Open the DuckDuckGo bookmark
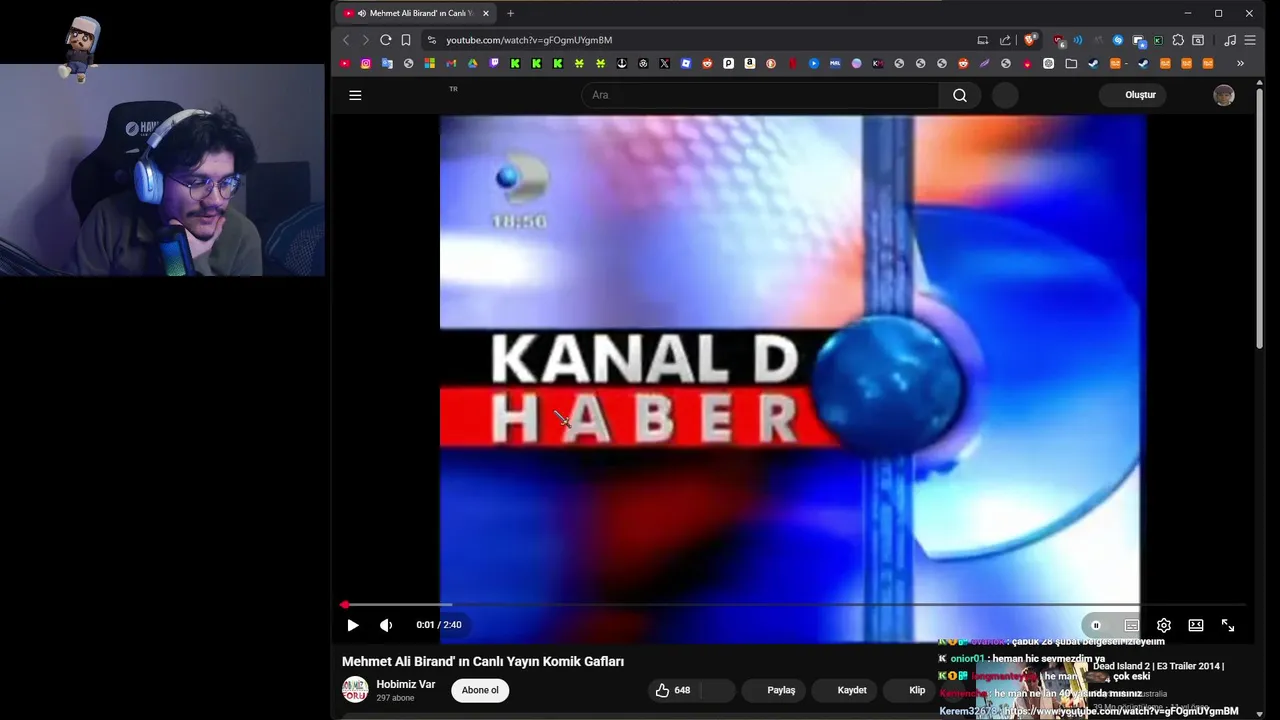Screen dimensions: 1280x720 (x=771, y=63)
